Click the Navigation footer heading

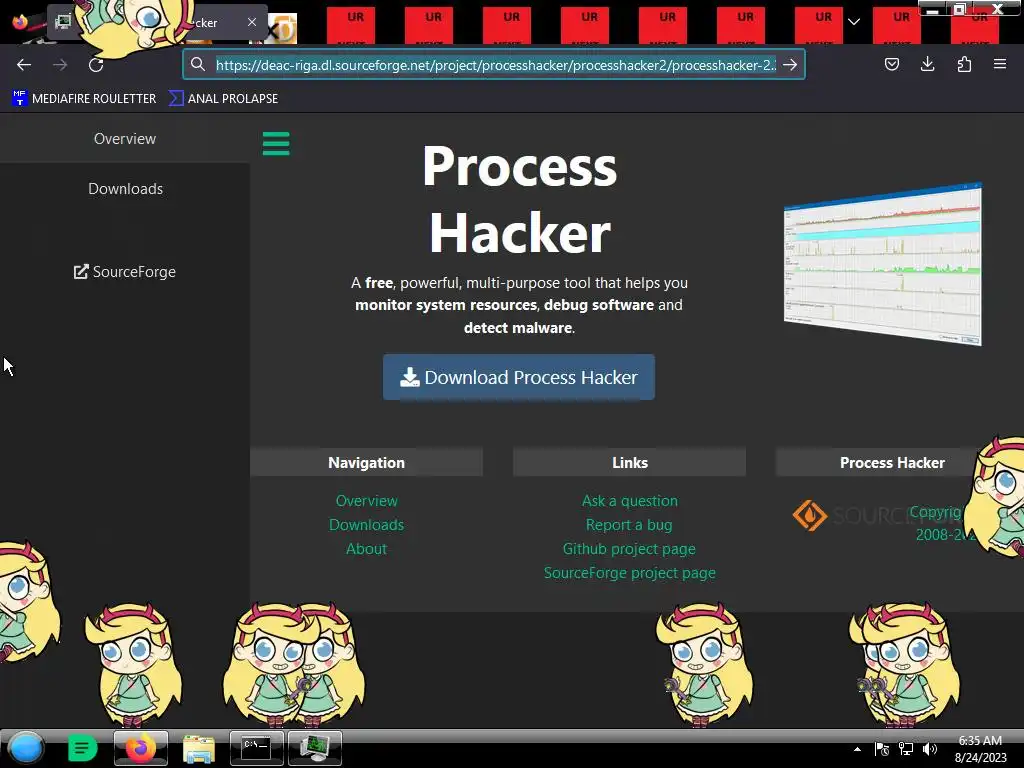366,463
